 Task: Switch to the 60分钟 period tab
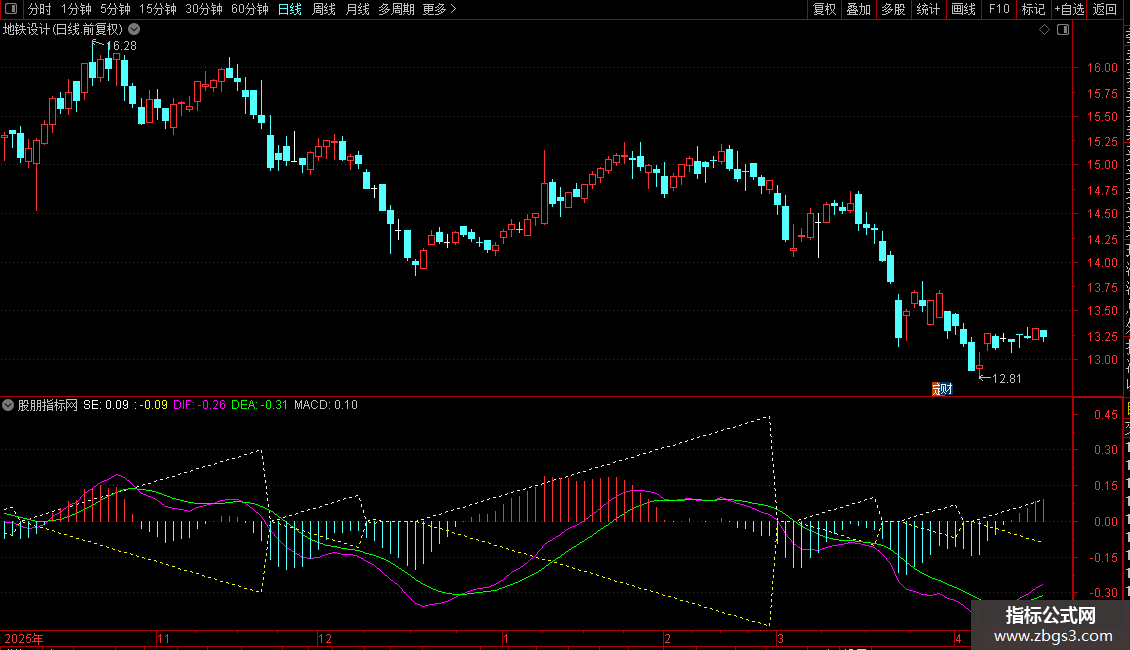pos(249,10)
